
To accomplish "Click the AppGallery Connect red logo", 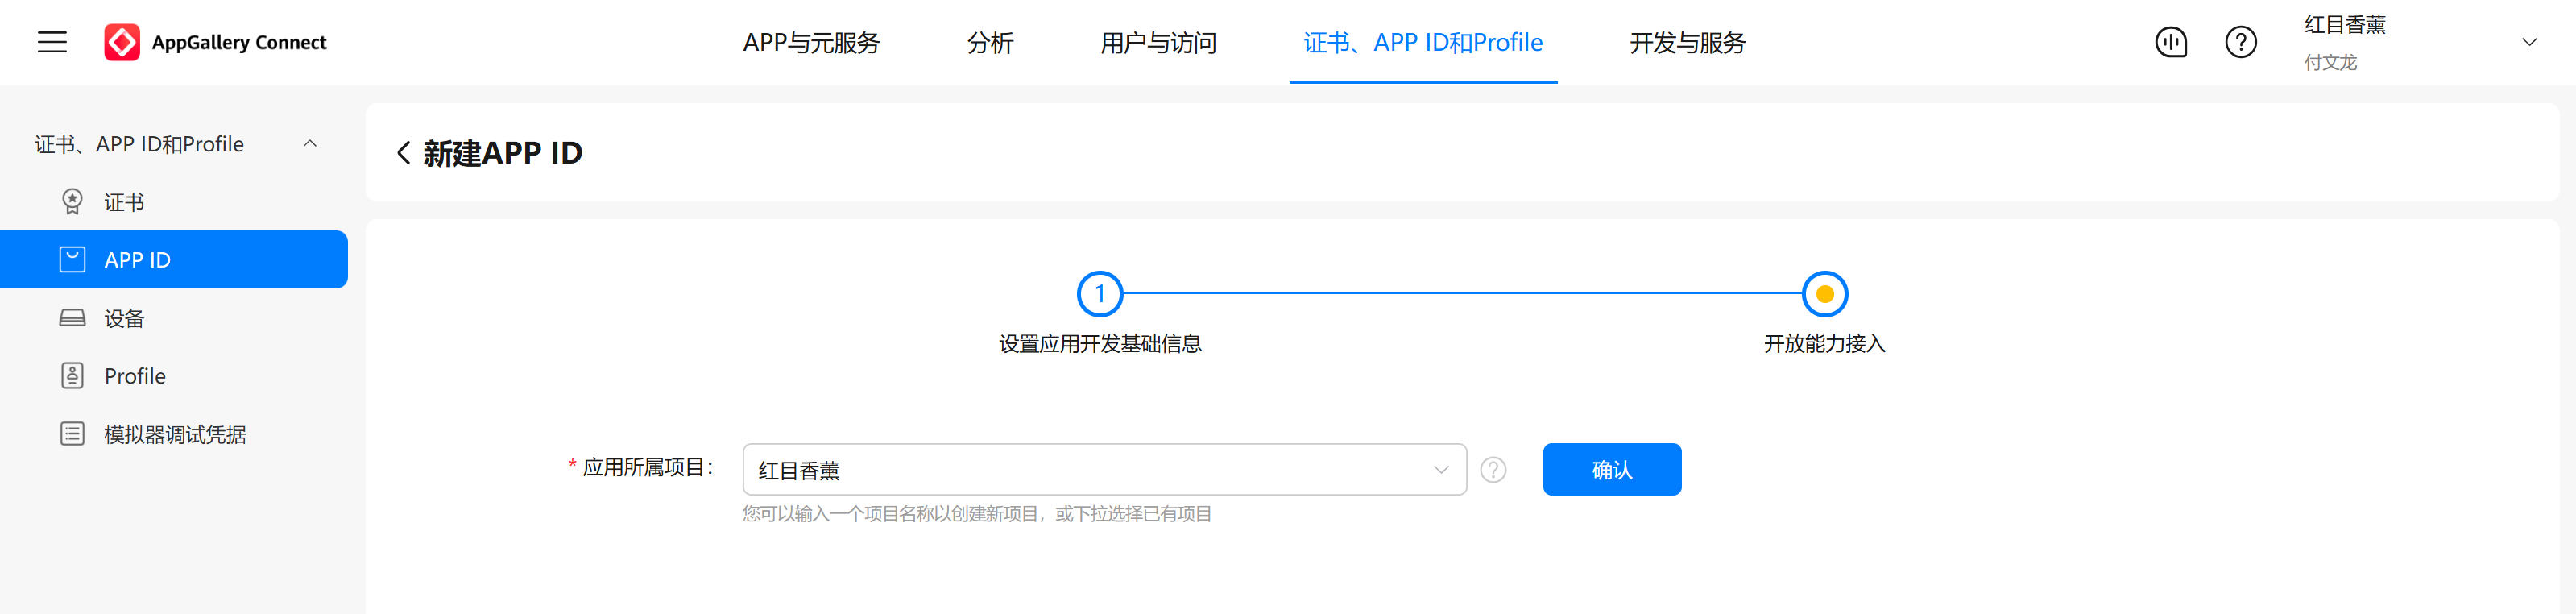I will (x=122, y=42).
